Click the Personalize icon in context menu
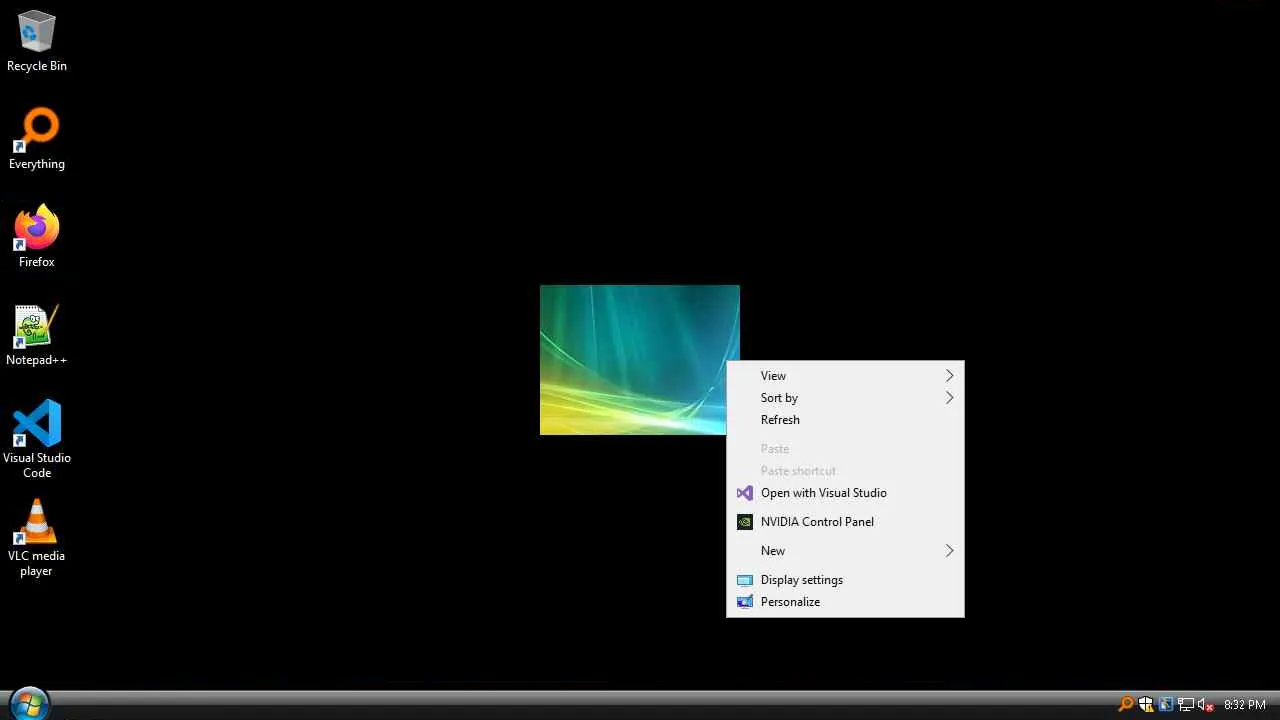This screenshot has width=1280, height=720. 744,602
